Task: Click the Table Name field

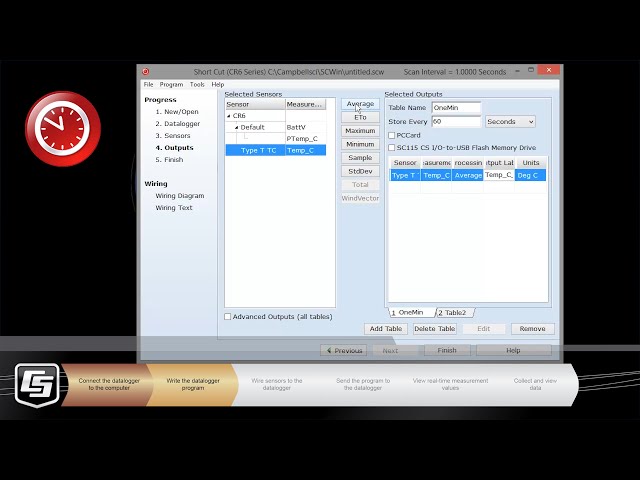Action: (x=456, y=108)
